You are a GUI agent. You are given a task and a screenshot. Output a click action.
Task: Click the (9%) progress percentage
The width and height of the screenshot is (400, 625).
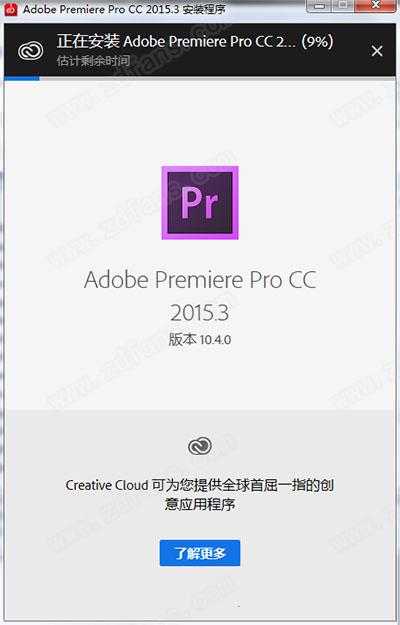[x=317, y=42]
